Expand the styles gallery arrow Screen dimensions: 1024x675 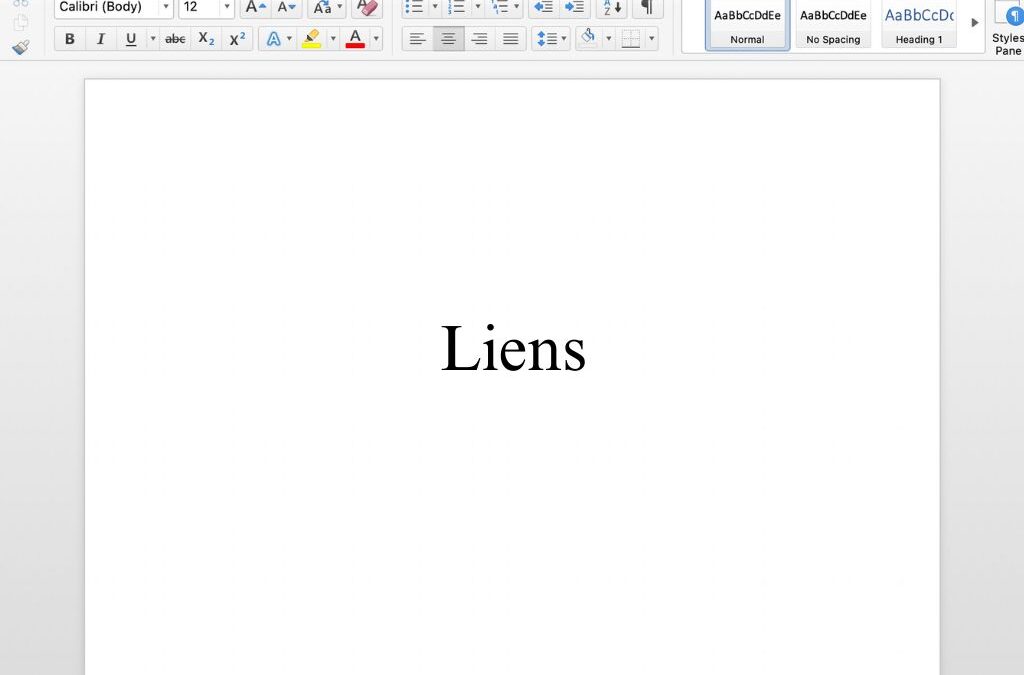(974, 23)
